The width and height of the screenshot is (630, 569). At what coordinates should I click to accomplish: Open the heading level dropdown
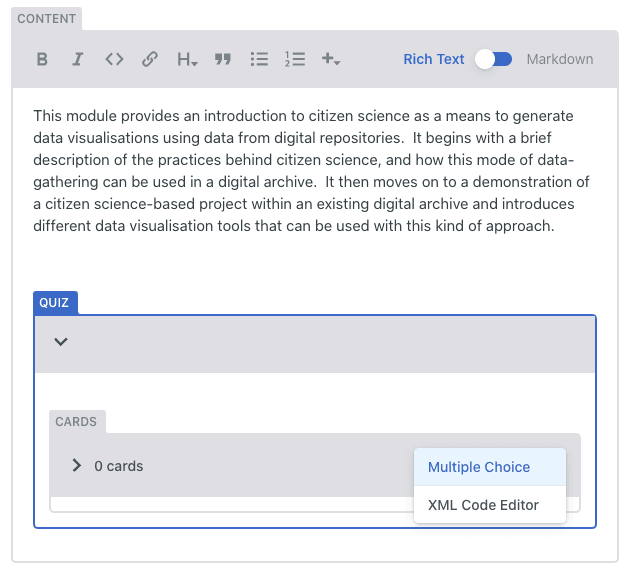[187, 59]
